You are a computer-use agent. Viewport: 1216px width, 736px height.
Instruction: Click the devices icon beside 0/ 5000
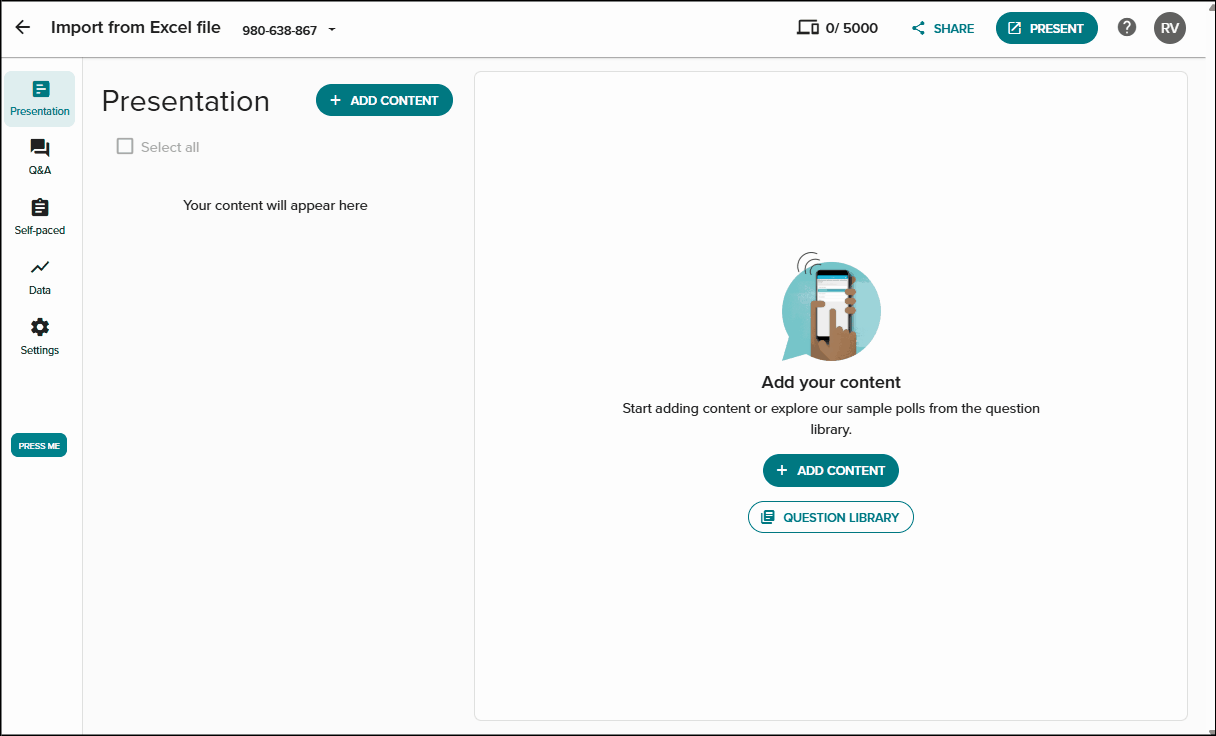point(807,28)
